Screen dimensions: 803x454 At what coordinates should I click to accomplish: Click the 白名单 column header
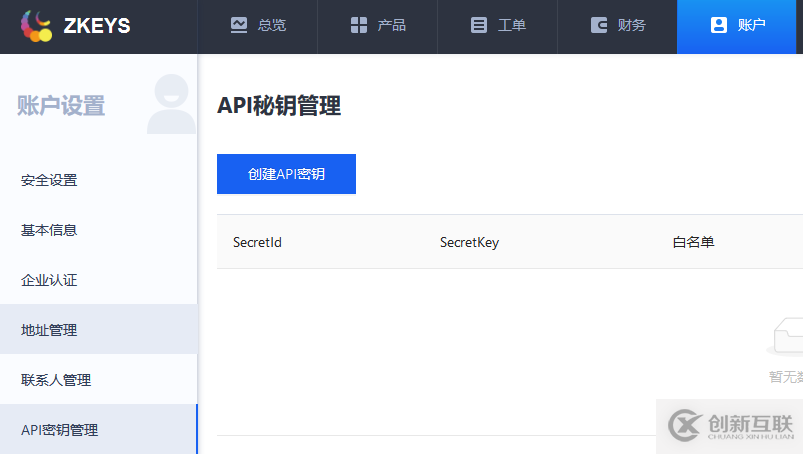[693, 242]
